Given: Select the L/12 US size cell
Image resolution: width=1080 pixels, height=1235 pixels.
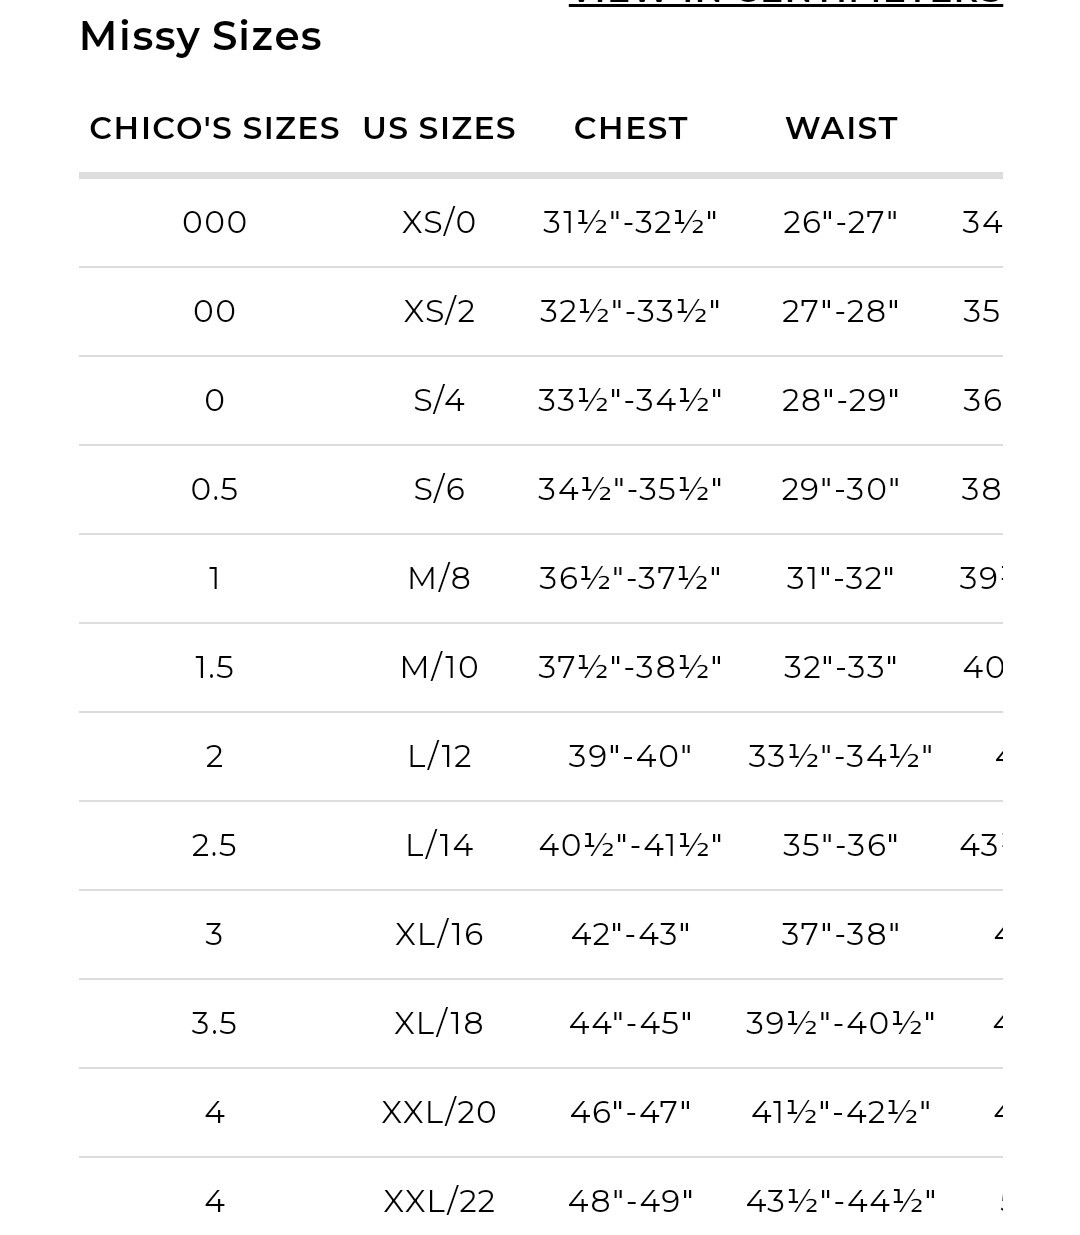Looking at the screenshot, I should (439, 756).
